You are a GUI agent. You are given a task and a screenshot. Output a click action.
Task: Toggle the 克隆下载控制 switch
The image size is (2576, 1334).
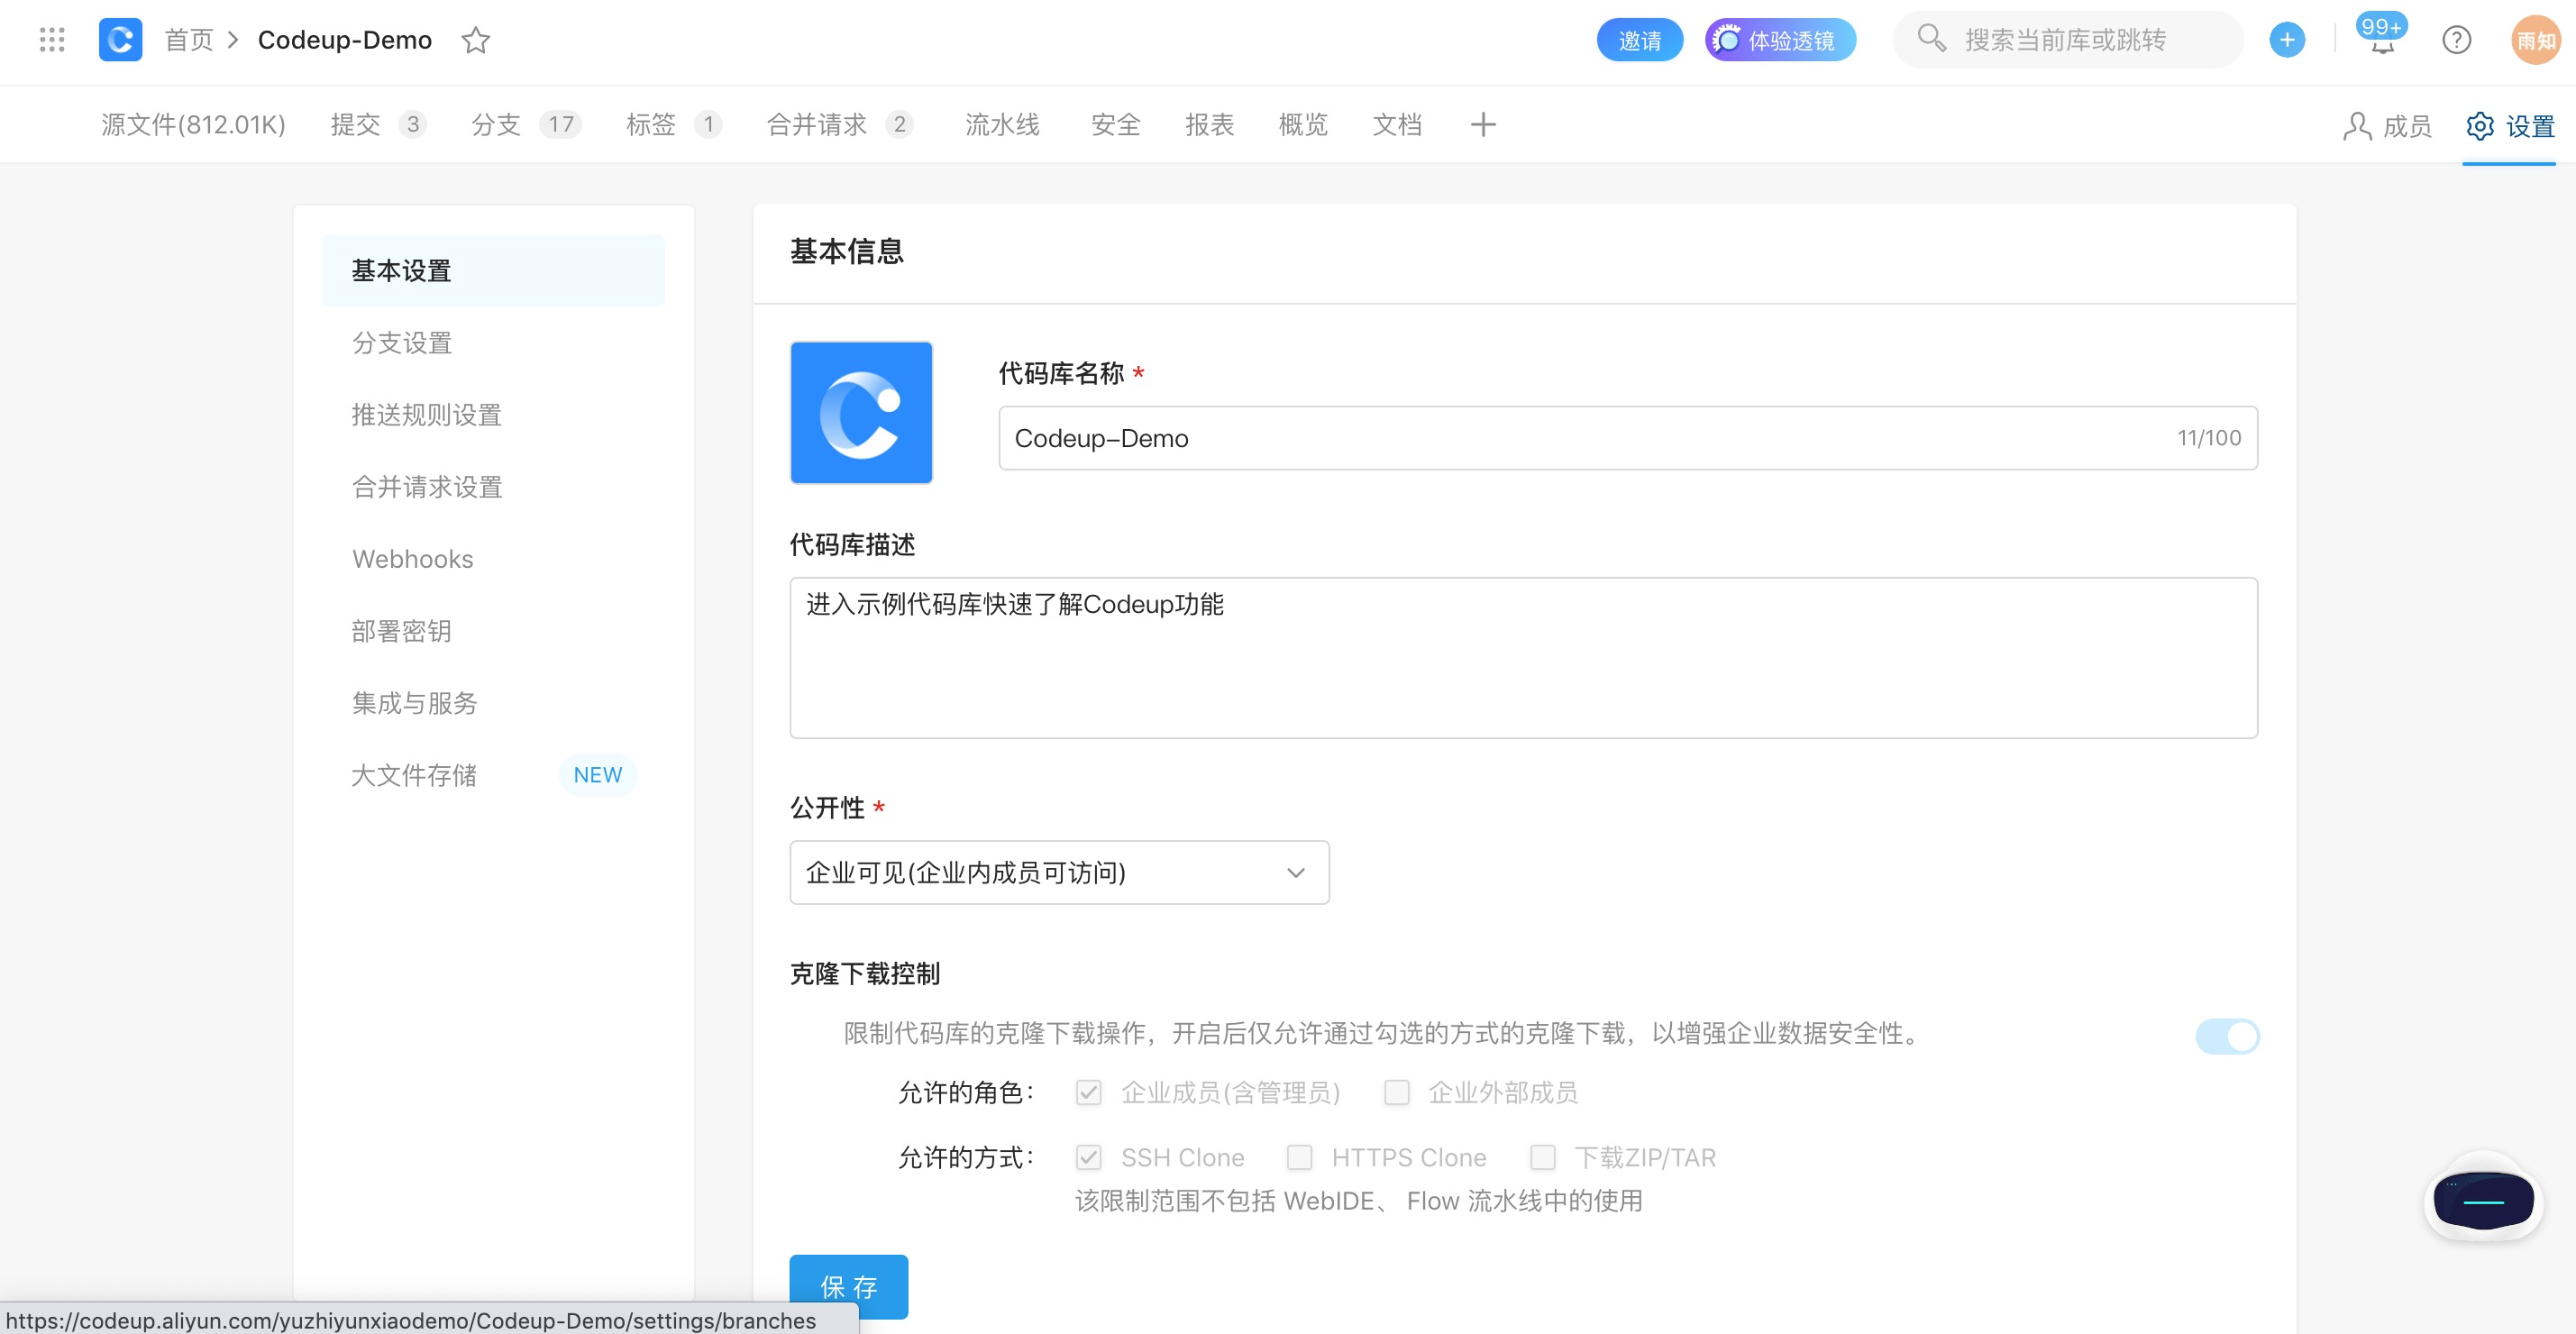click(x=2226, y=1035)
